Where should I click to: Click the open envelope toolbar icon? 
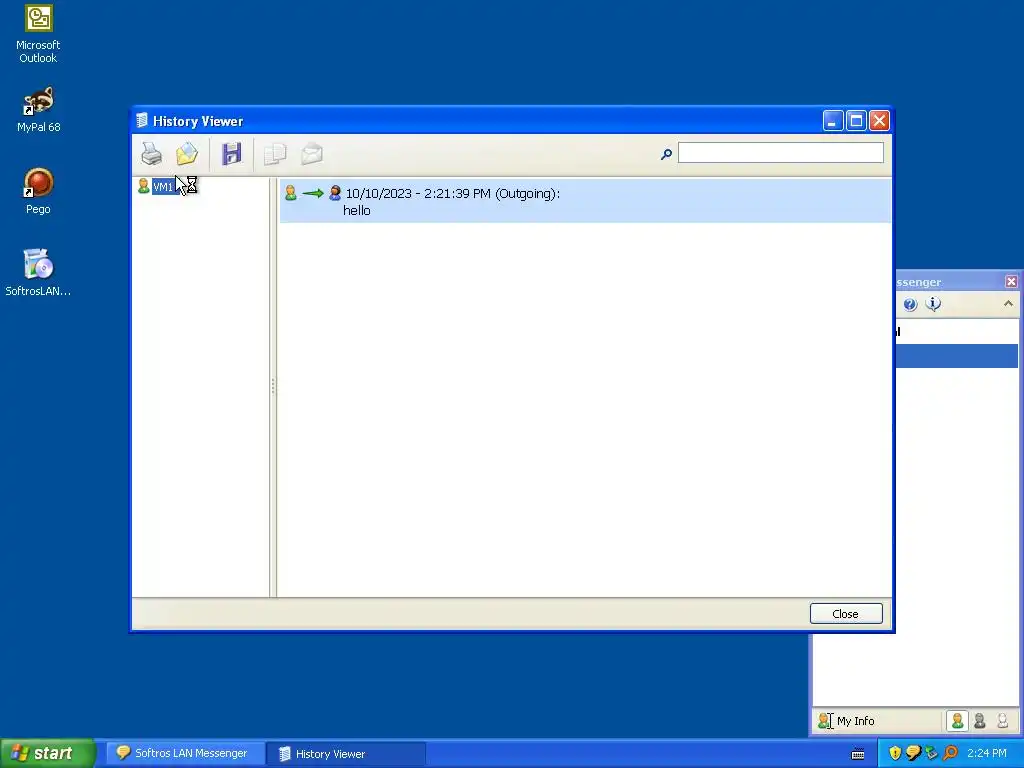pyautogui.click(x=187, y=154)
